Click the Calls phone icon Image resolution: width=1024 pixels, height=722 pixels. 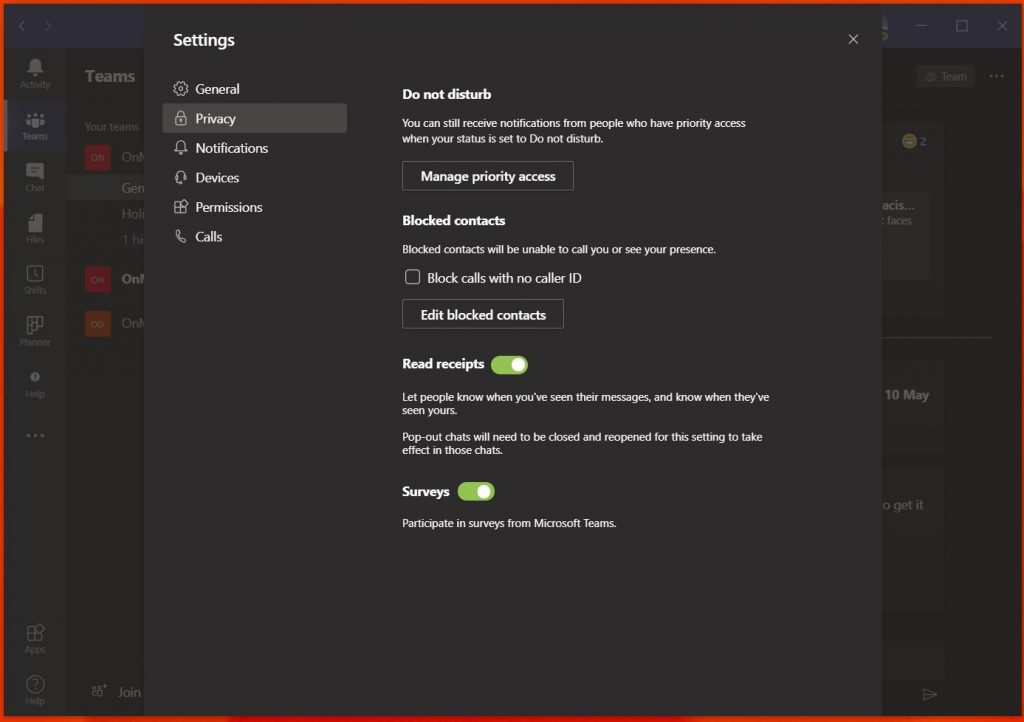(181, 236)
